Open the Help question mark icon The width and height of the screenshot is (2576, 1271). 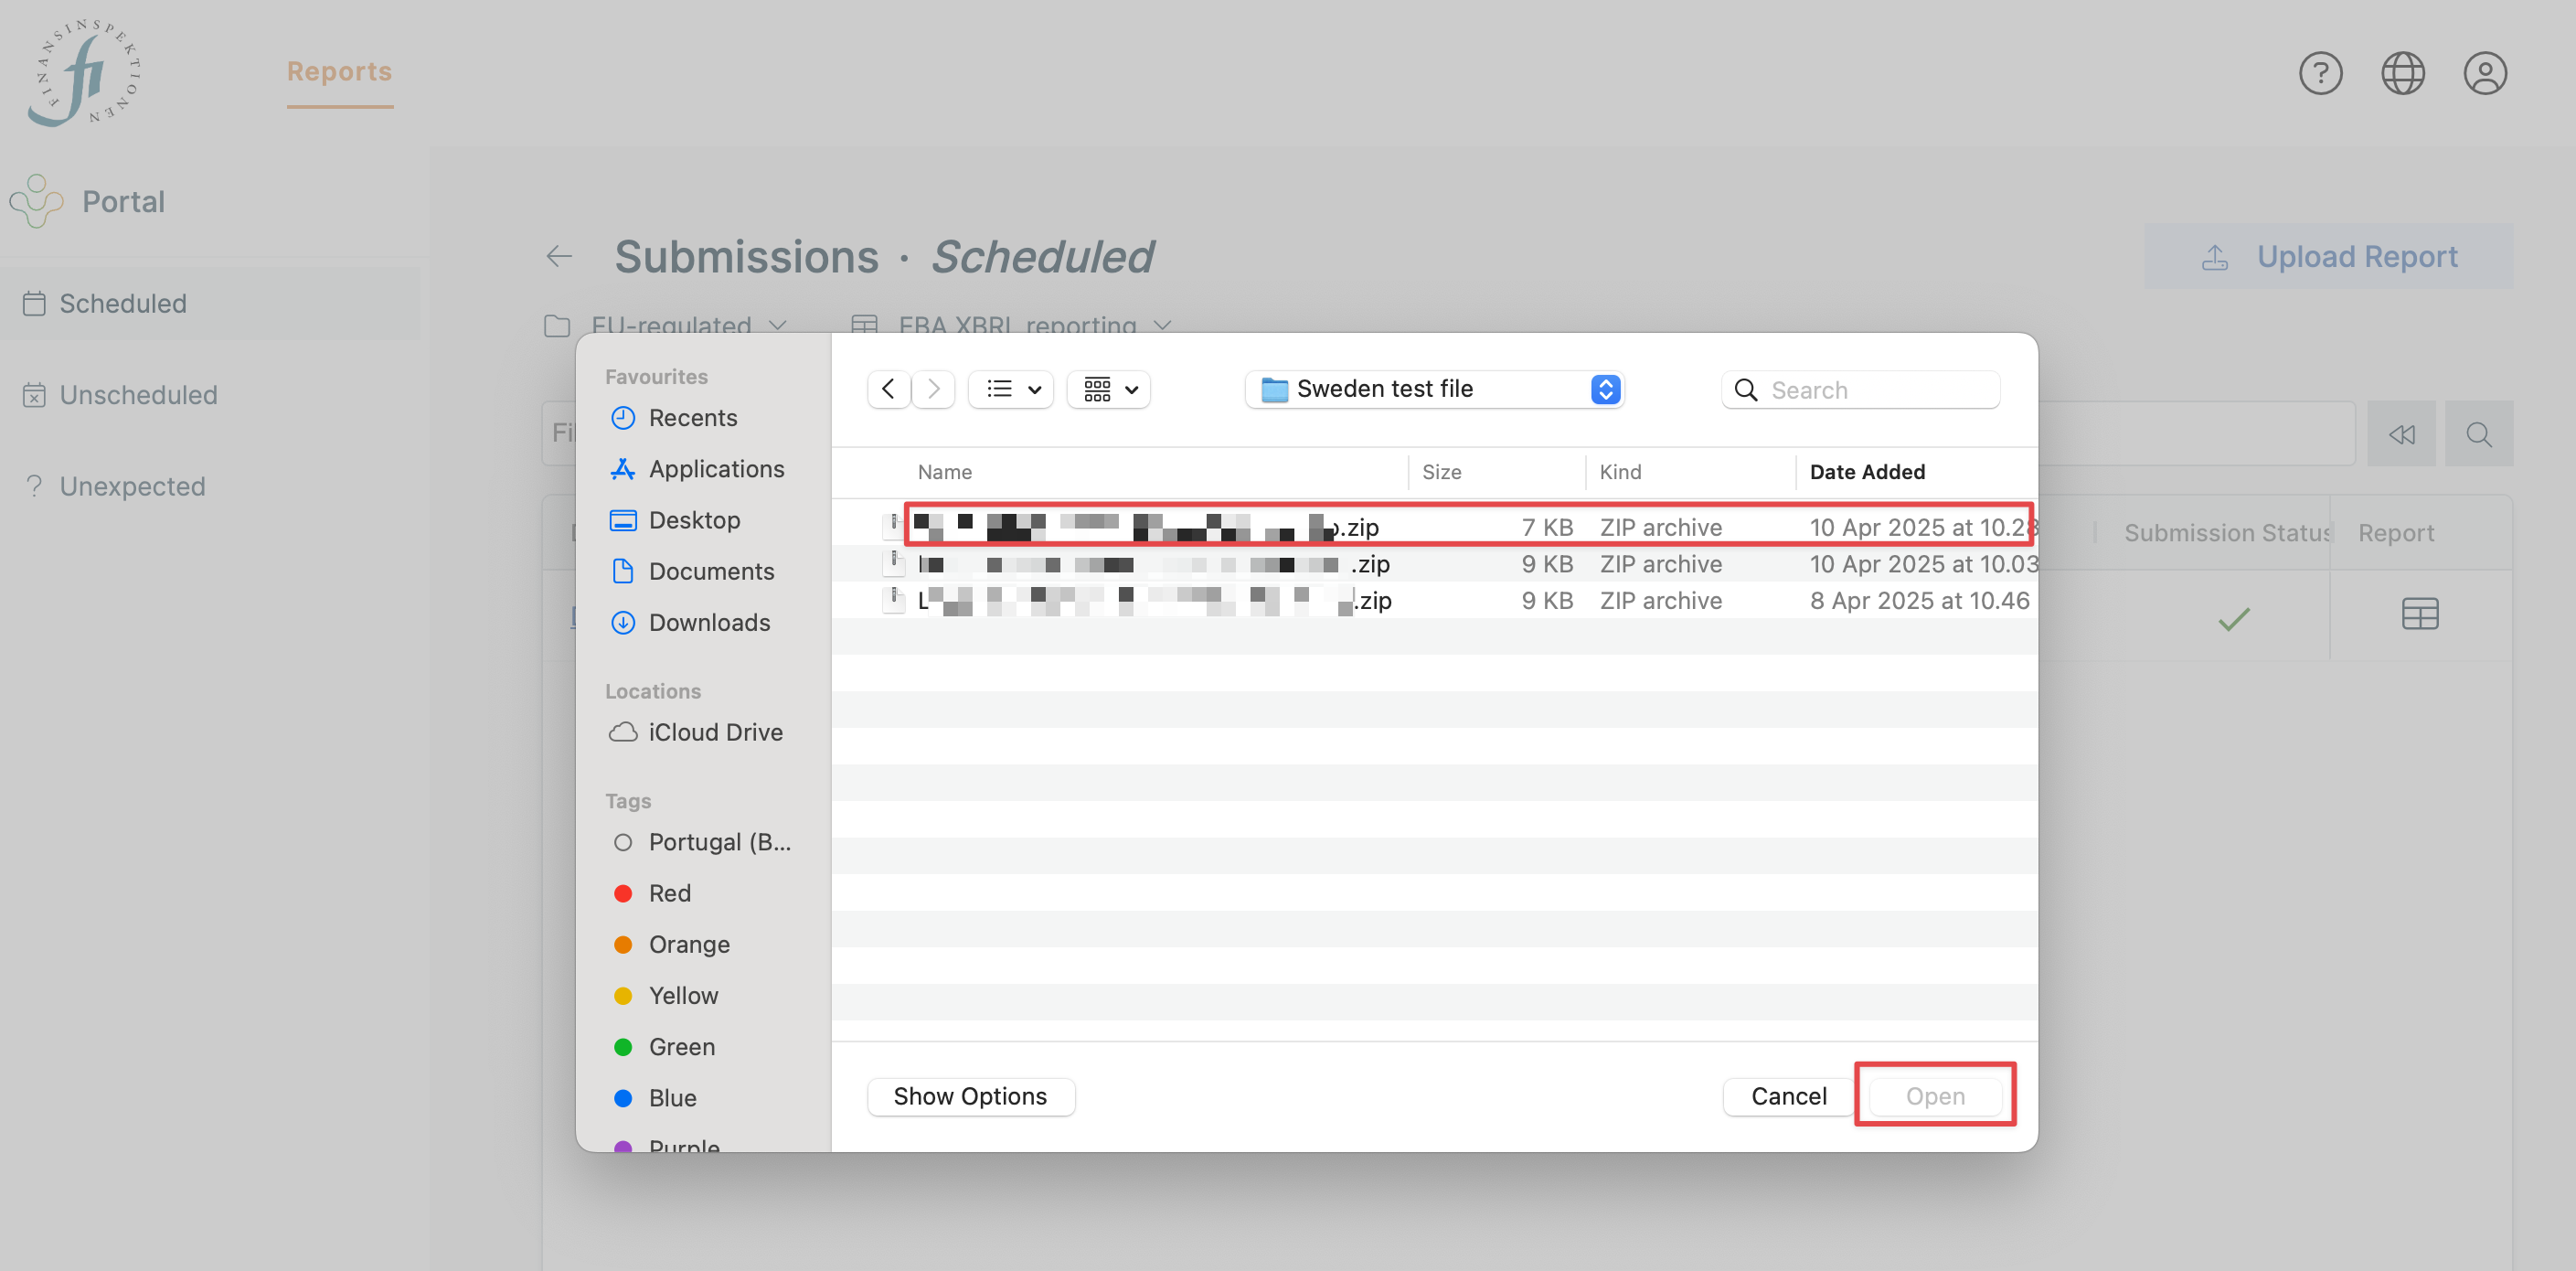coord(2321,72)
